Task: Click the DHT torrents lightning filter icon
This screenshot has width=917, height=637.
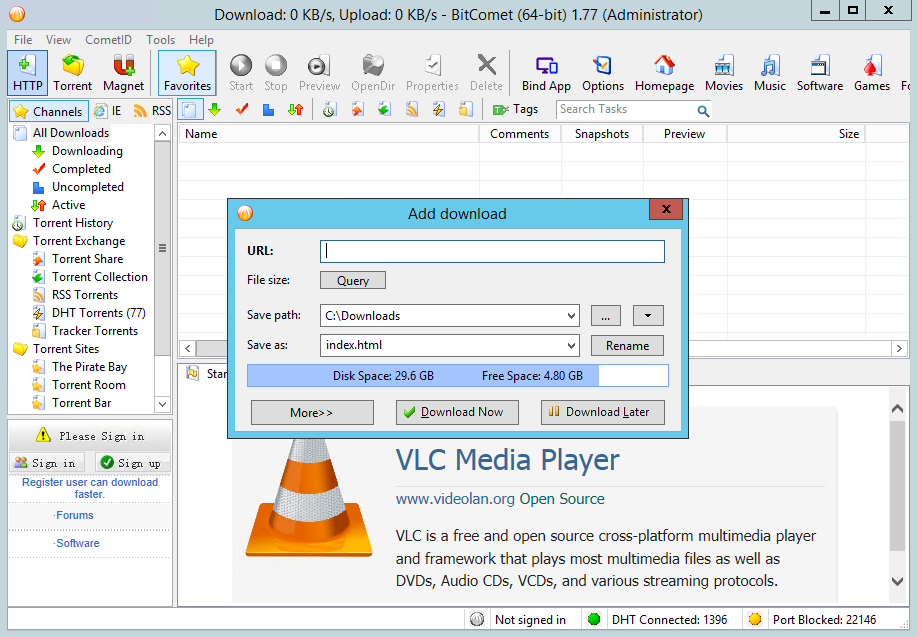Action: (x=439, y=109)
